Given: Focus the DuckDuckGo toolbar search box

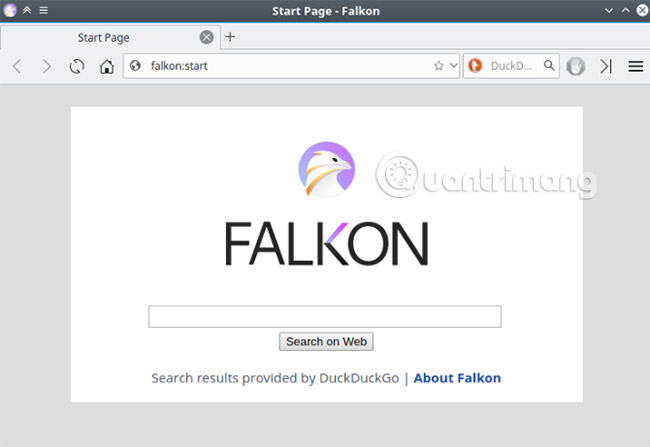Looking at the screenshot, I should click(x=512, y=66).
